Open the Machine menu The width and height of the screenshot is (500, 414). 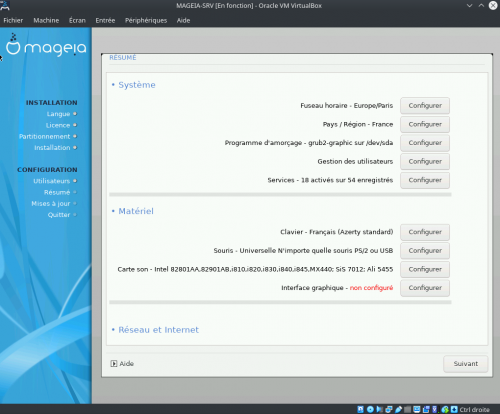point(46,20)
